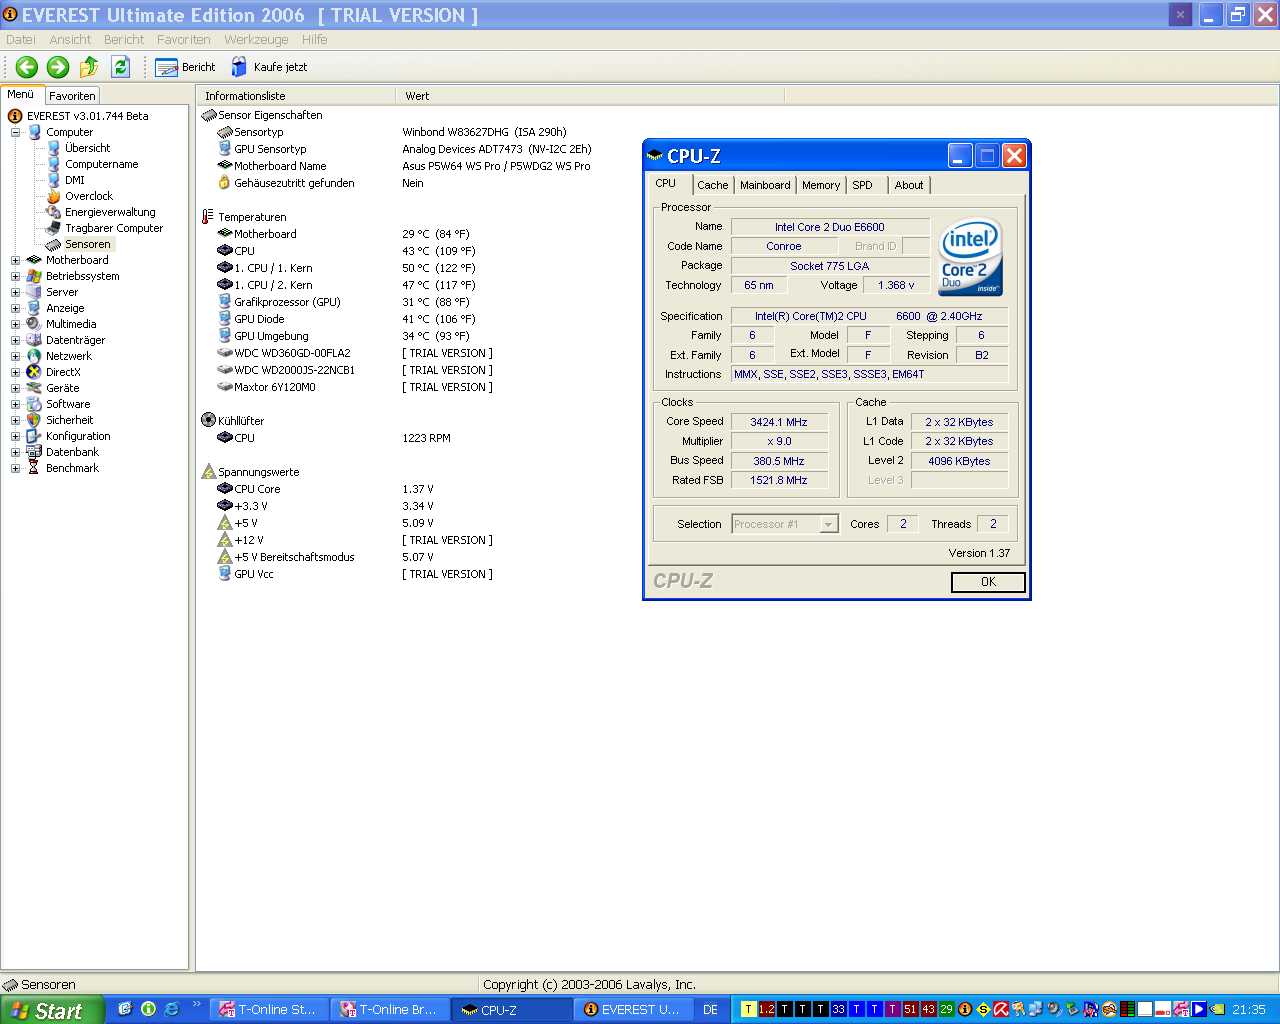Open the Bericht menu in menu bar
This screenshot has width=1280, height=1024.
pos(124,40)
